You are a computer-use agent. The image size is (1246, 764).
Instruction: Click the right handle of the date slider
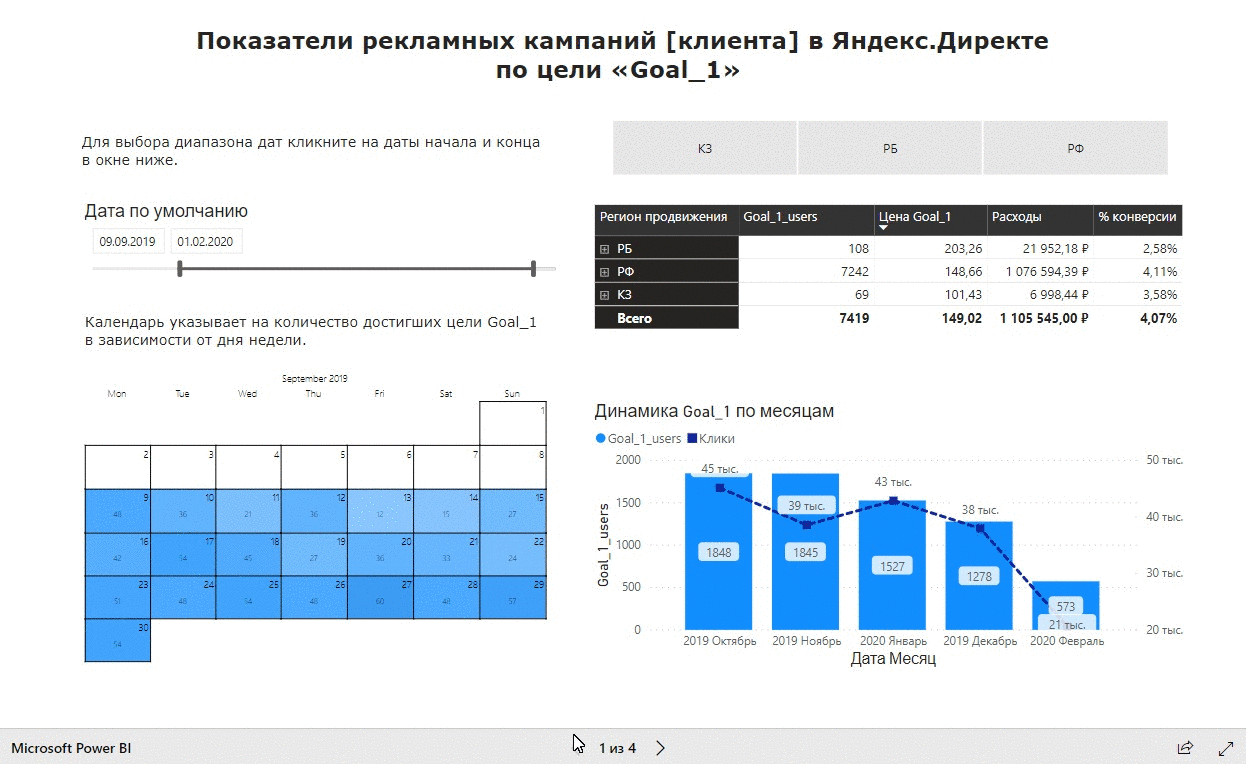534,268
